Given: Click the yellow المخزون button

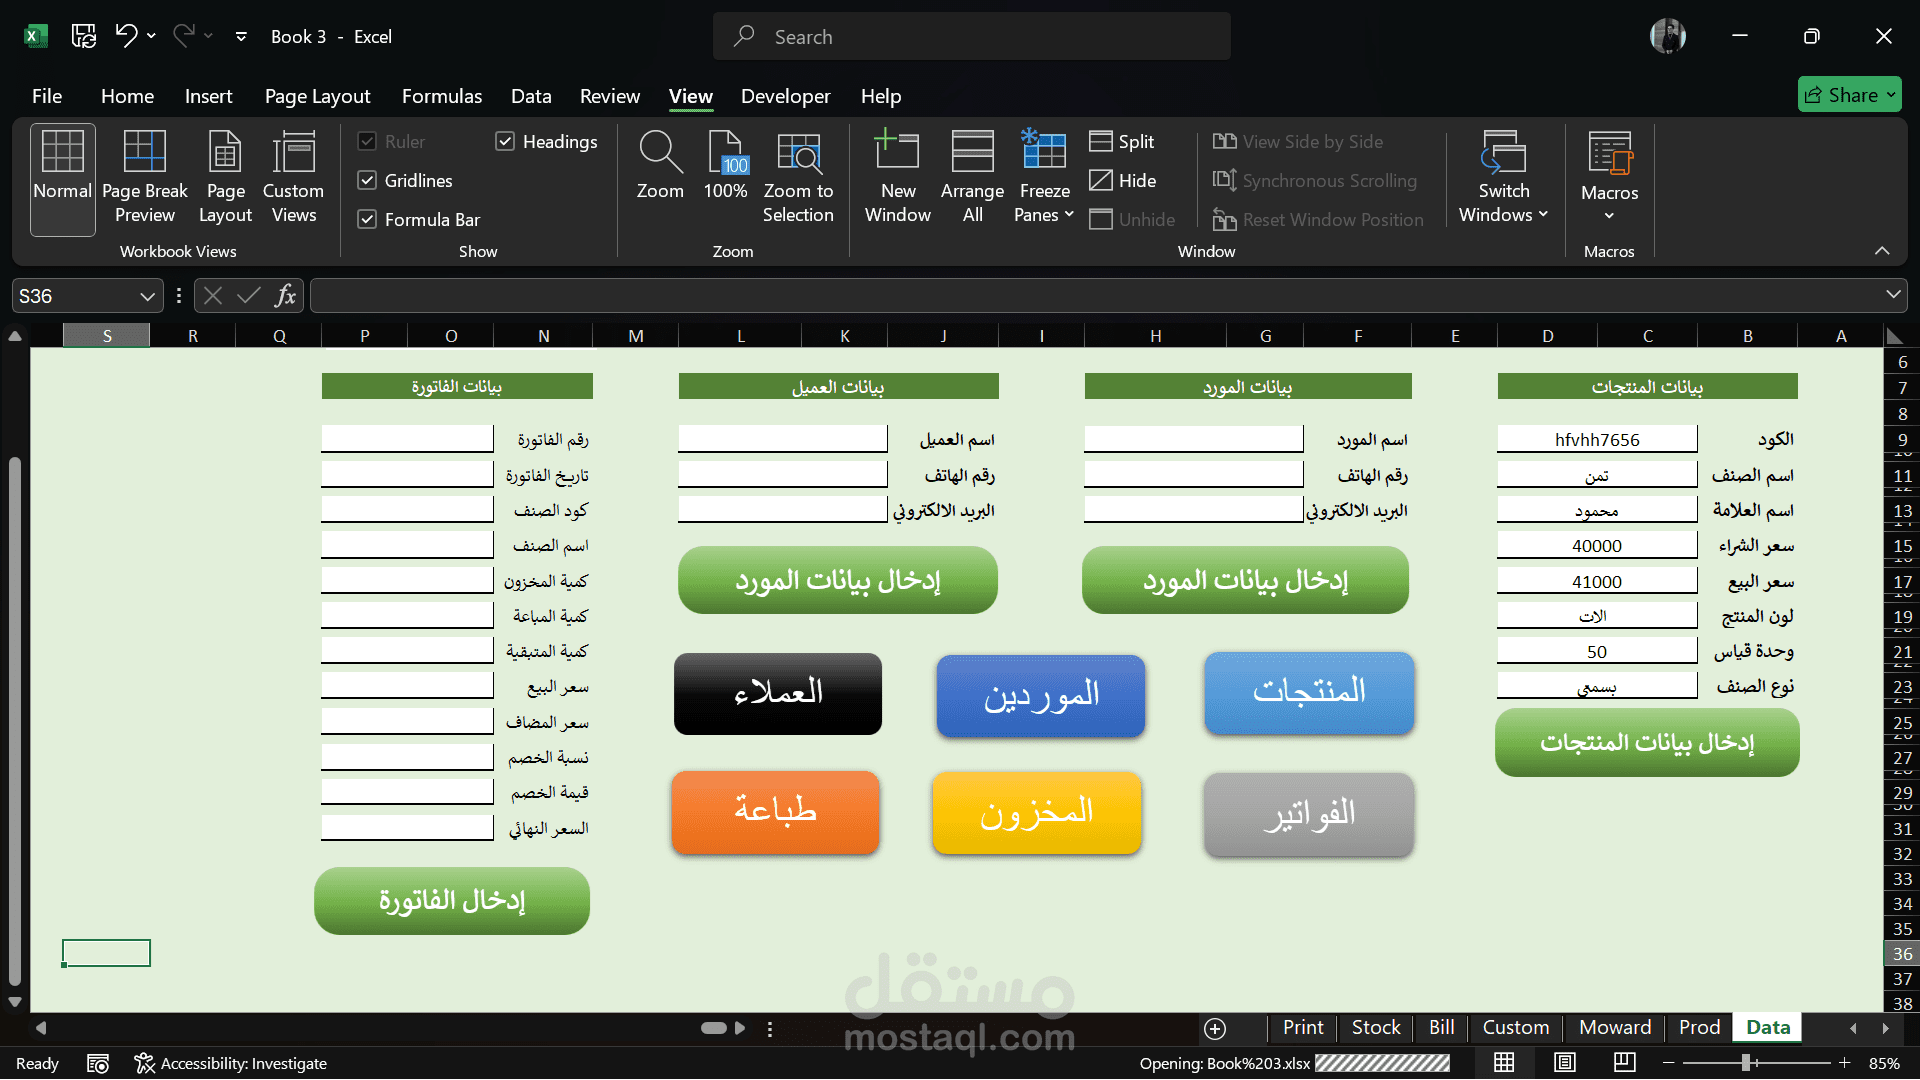Looking at the screenshot, I should (1037, 812).
